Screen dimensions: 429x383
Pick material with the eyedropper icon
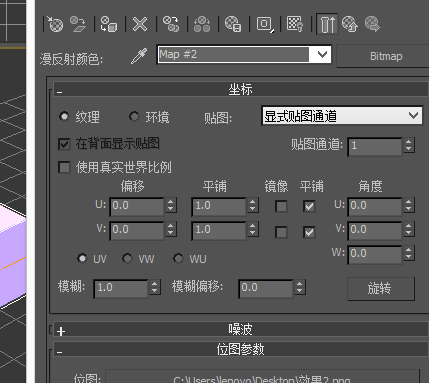pos(139,56)
